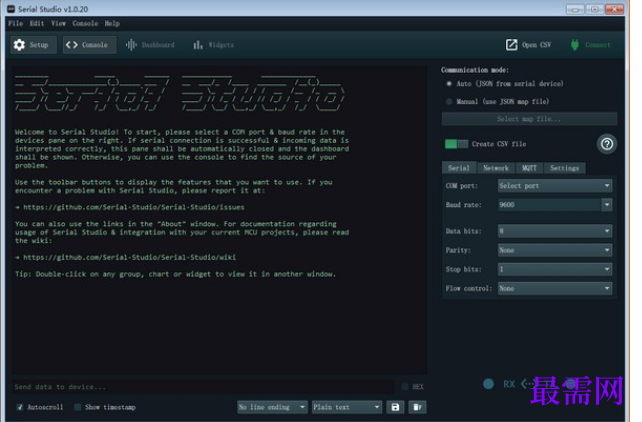
Task: Open the No line ending dropdown
Action: pos(272,407)
